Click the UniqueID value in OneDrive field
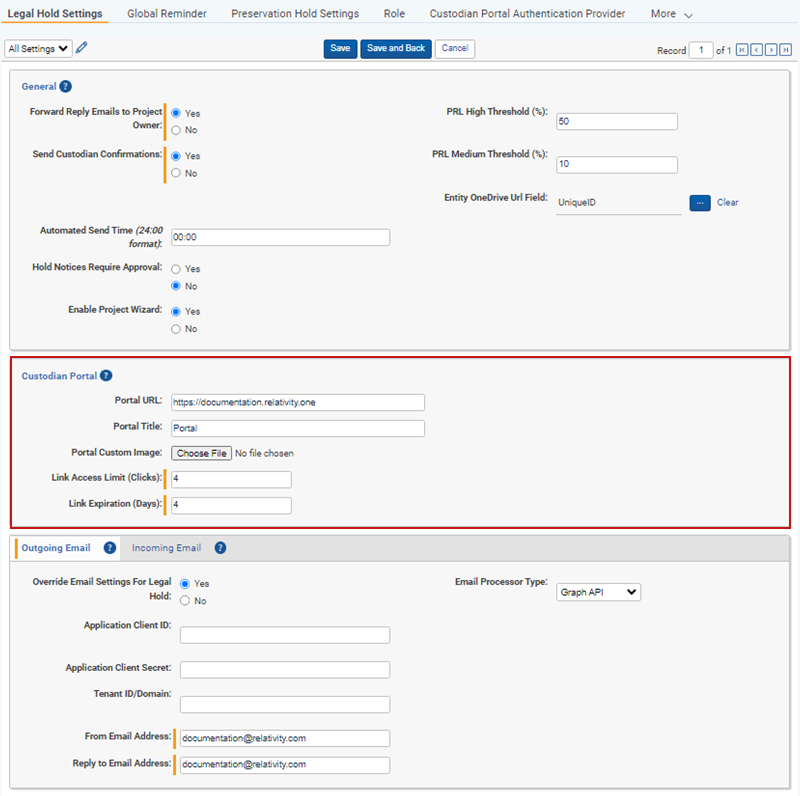Image resolution: width=800 pixels, height=796 pixels. pyautogui.click(x=577, y=203)
